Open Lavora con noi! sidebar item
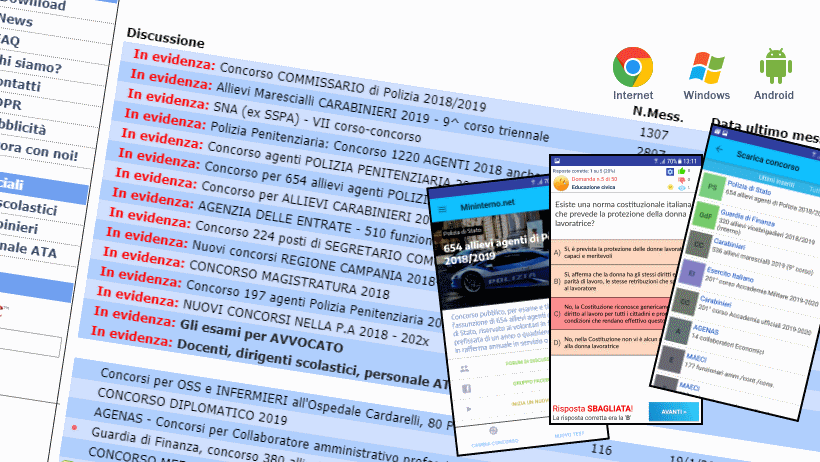The image size is (820, 462). 39,151
